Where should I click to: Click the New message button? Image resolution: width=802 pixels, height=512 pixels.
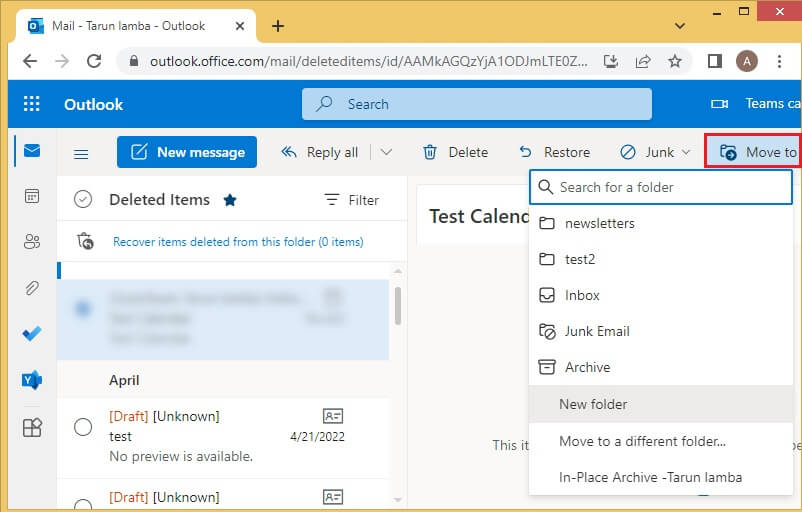[187, 152]
